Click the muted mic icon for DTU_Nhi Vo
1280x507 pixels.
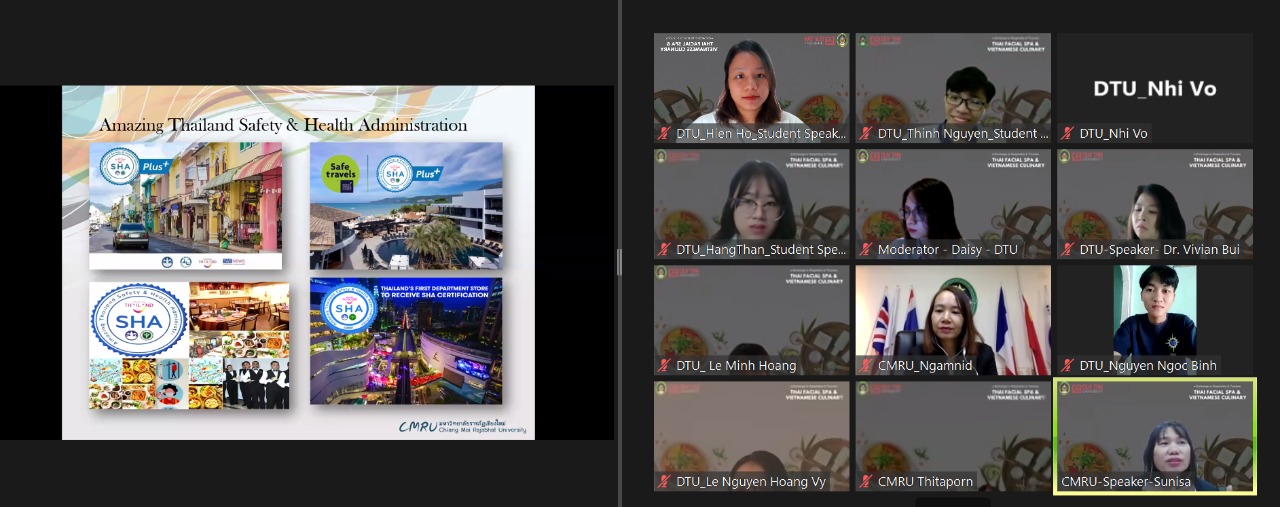click(x=1067, y=134)
